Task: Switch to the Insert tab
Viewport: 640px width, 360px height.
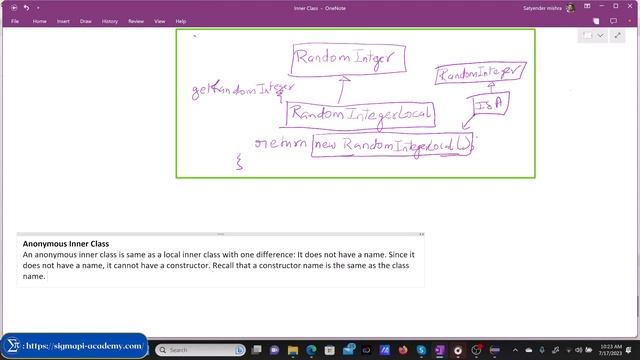Action: pyautogui.click(x=63, y=21)
